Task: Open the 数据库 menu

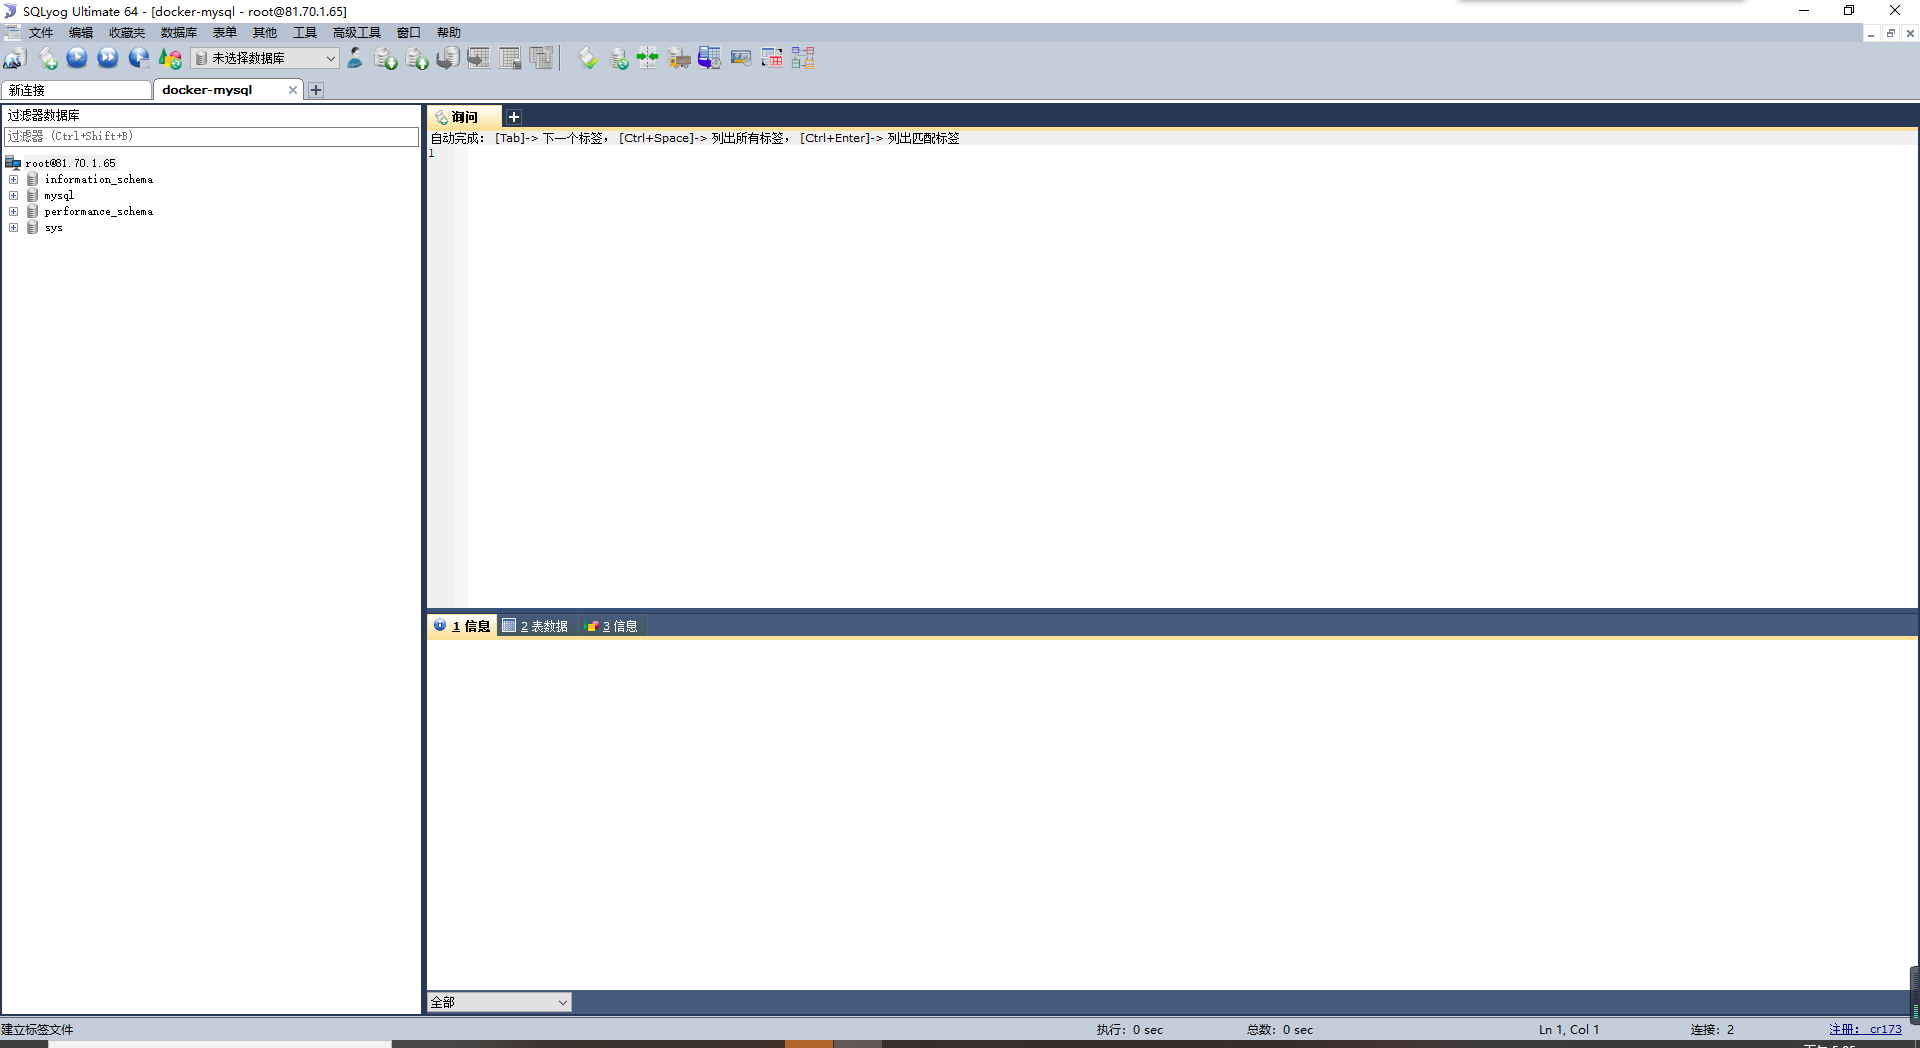Action: (x=179, y=33)
